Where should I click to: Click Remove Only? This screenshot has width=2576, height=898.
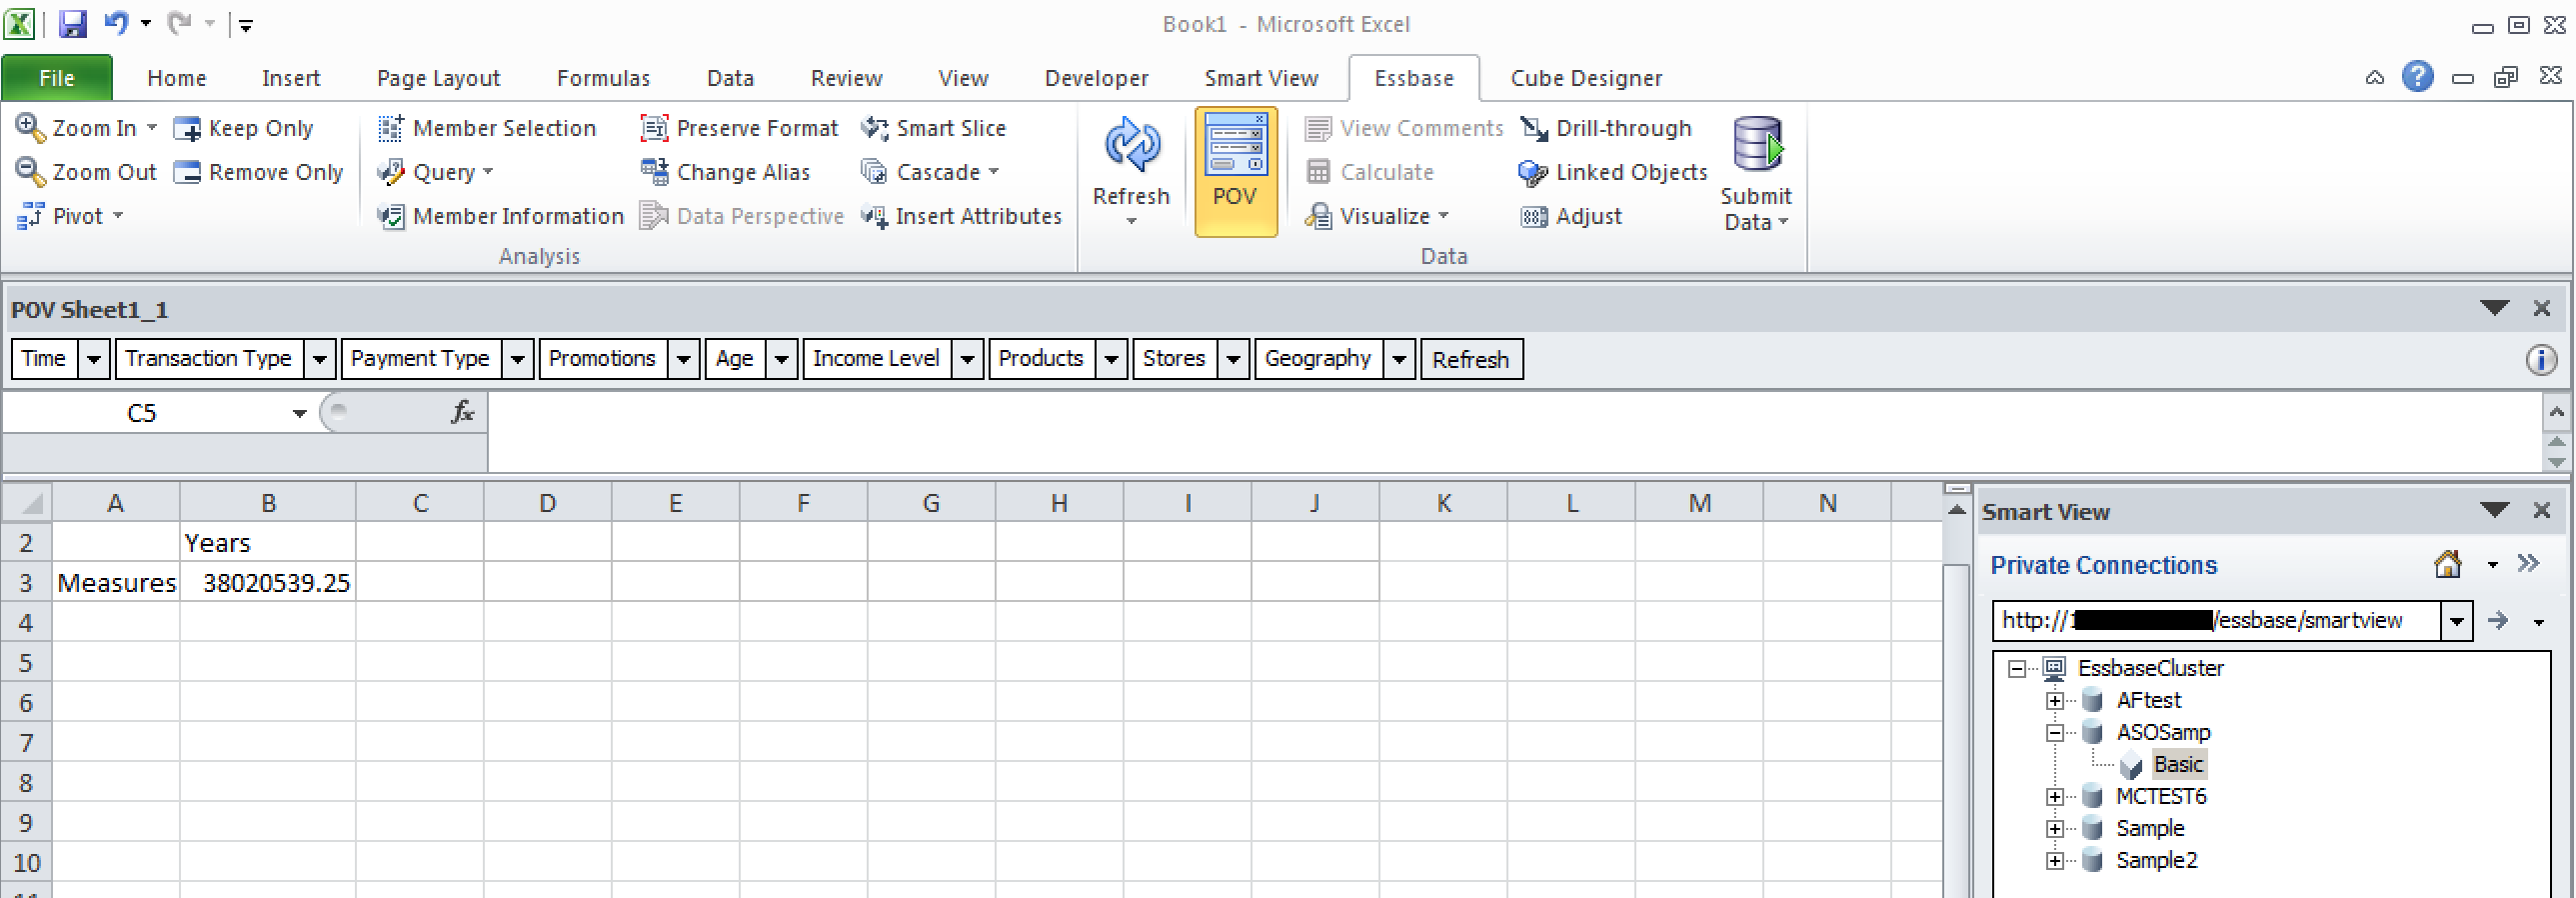coord(258,172)
